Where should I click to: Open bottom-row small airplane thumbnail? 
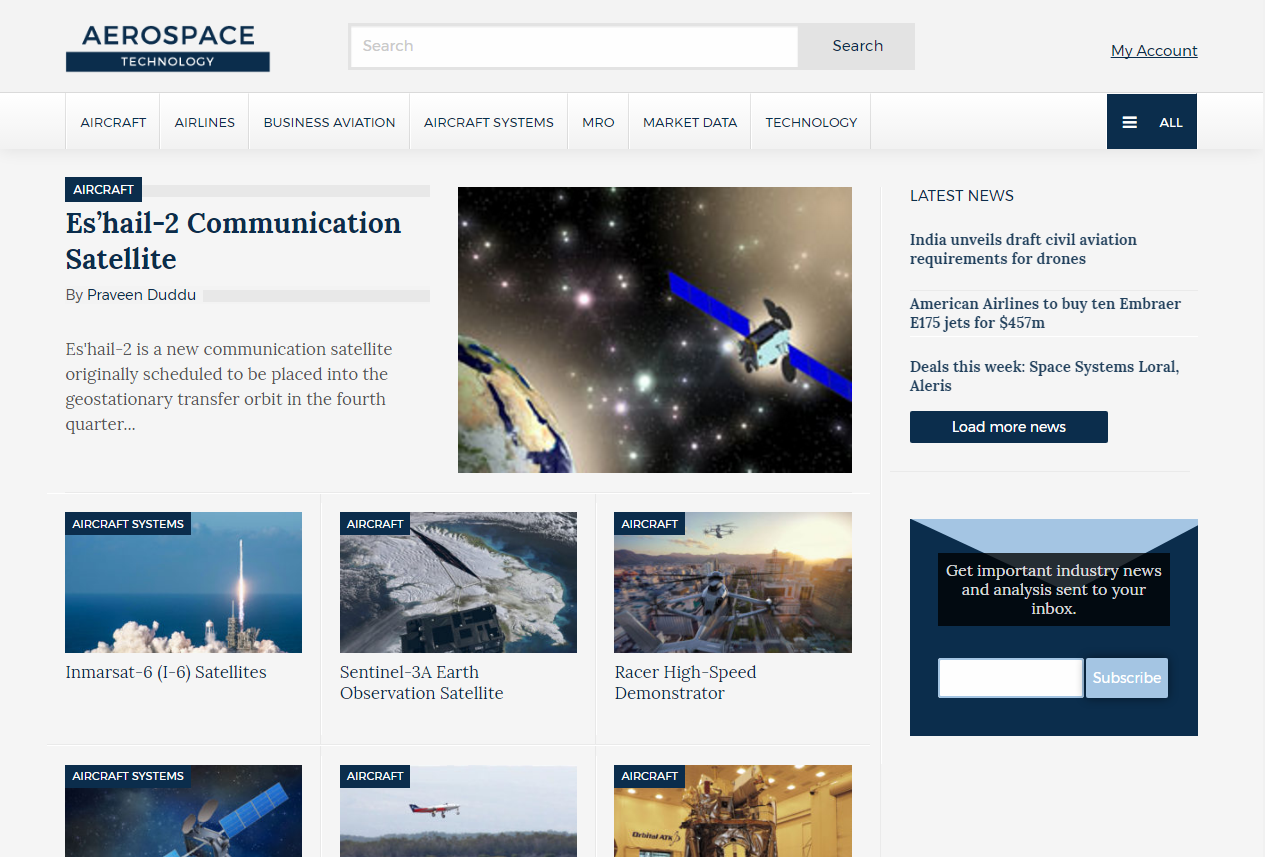(x=458, y=811)
